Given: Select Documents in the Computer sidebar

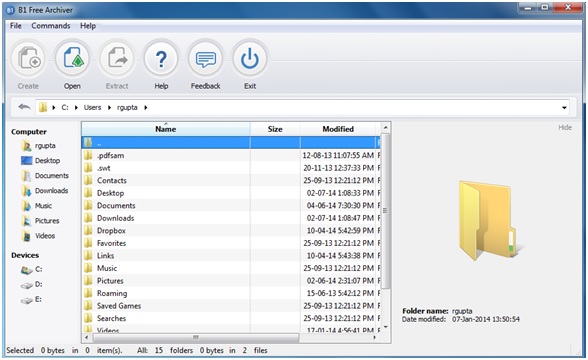Looking at the screenshot, I should 52,176.
